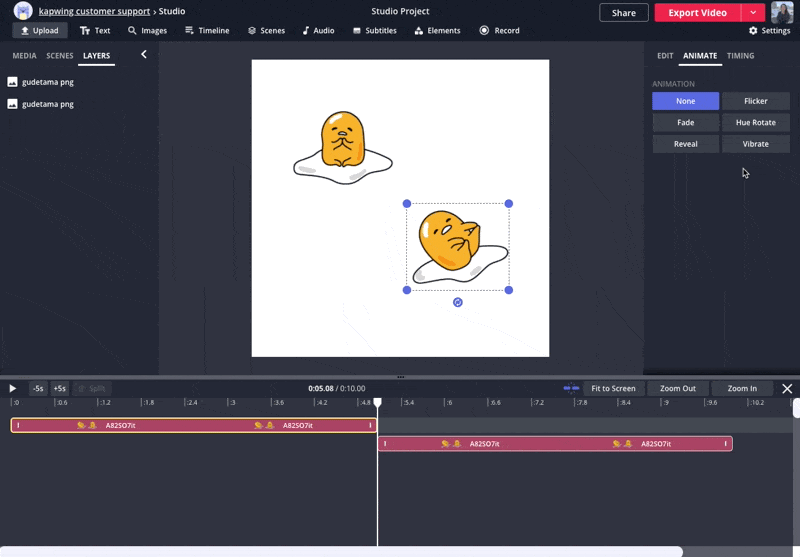This screenshot has width=800, height=557.
Task: Close the timeline panel with X
Action: click(x=787, y=388)
